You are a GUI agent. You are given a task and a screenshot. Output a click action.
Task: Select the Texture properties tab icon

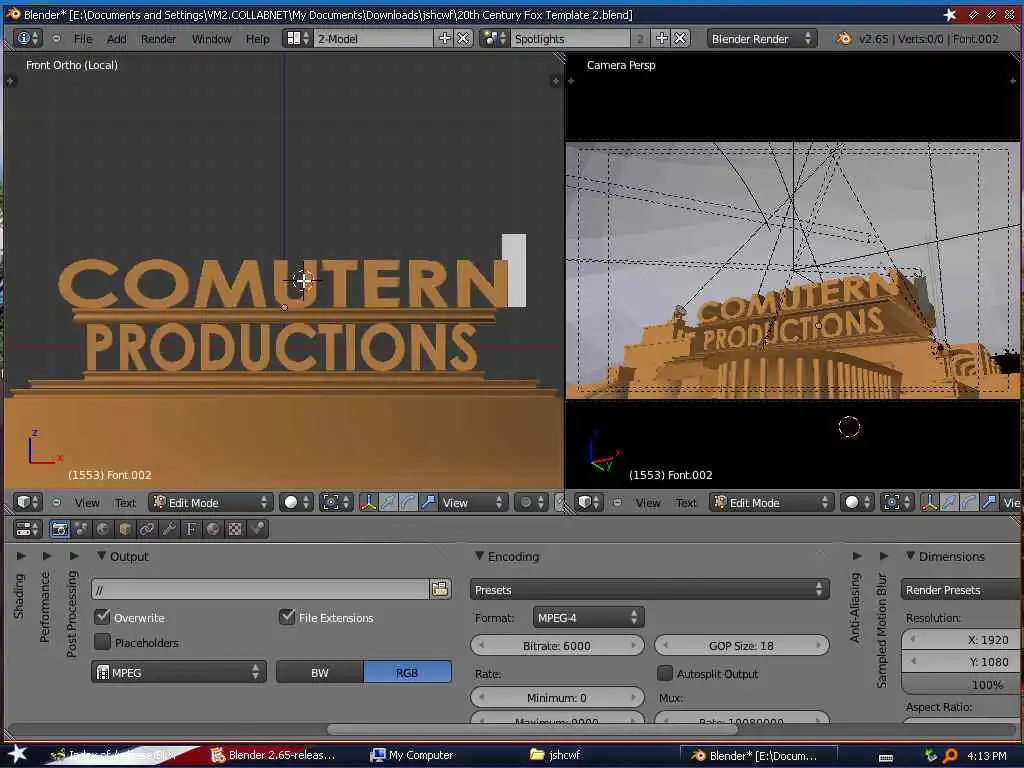click(235, 529)
